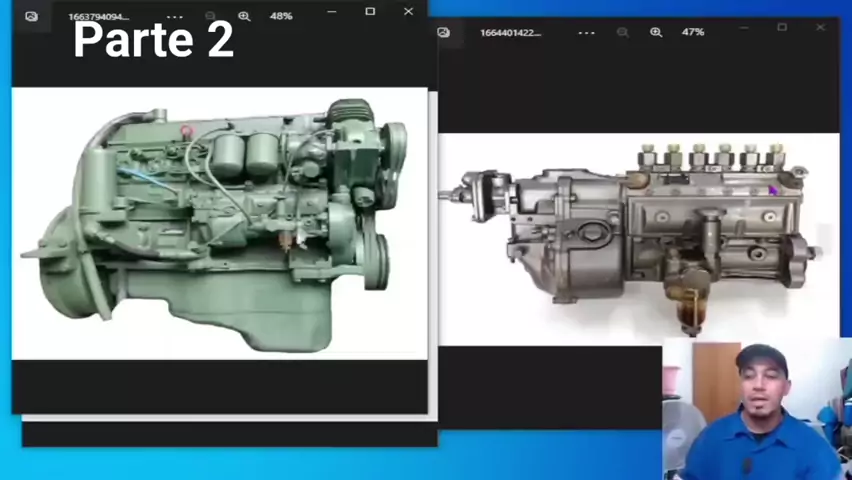The width and height of the screenshot is (852, 480).
Task: Open the three-dots menu in the injection pump window
Action: [x=586, y=32]
